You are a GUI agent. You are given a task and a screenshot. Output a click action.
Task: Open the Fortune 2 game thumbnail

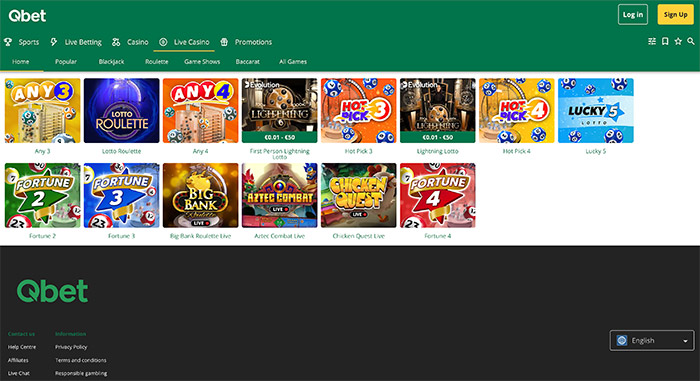pyautogui.click(x=42, y=196)
